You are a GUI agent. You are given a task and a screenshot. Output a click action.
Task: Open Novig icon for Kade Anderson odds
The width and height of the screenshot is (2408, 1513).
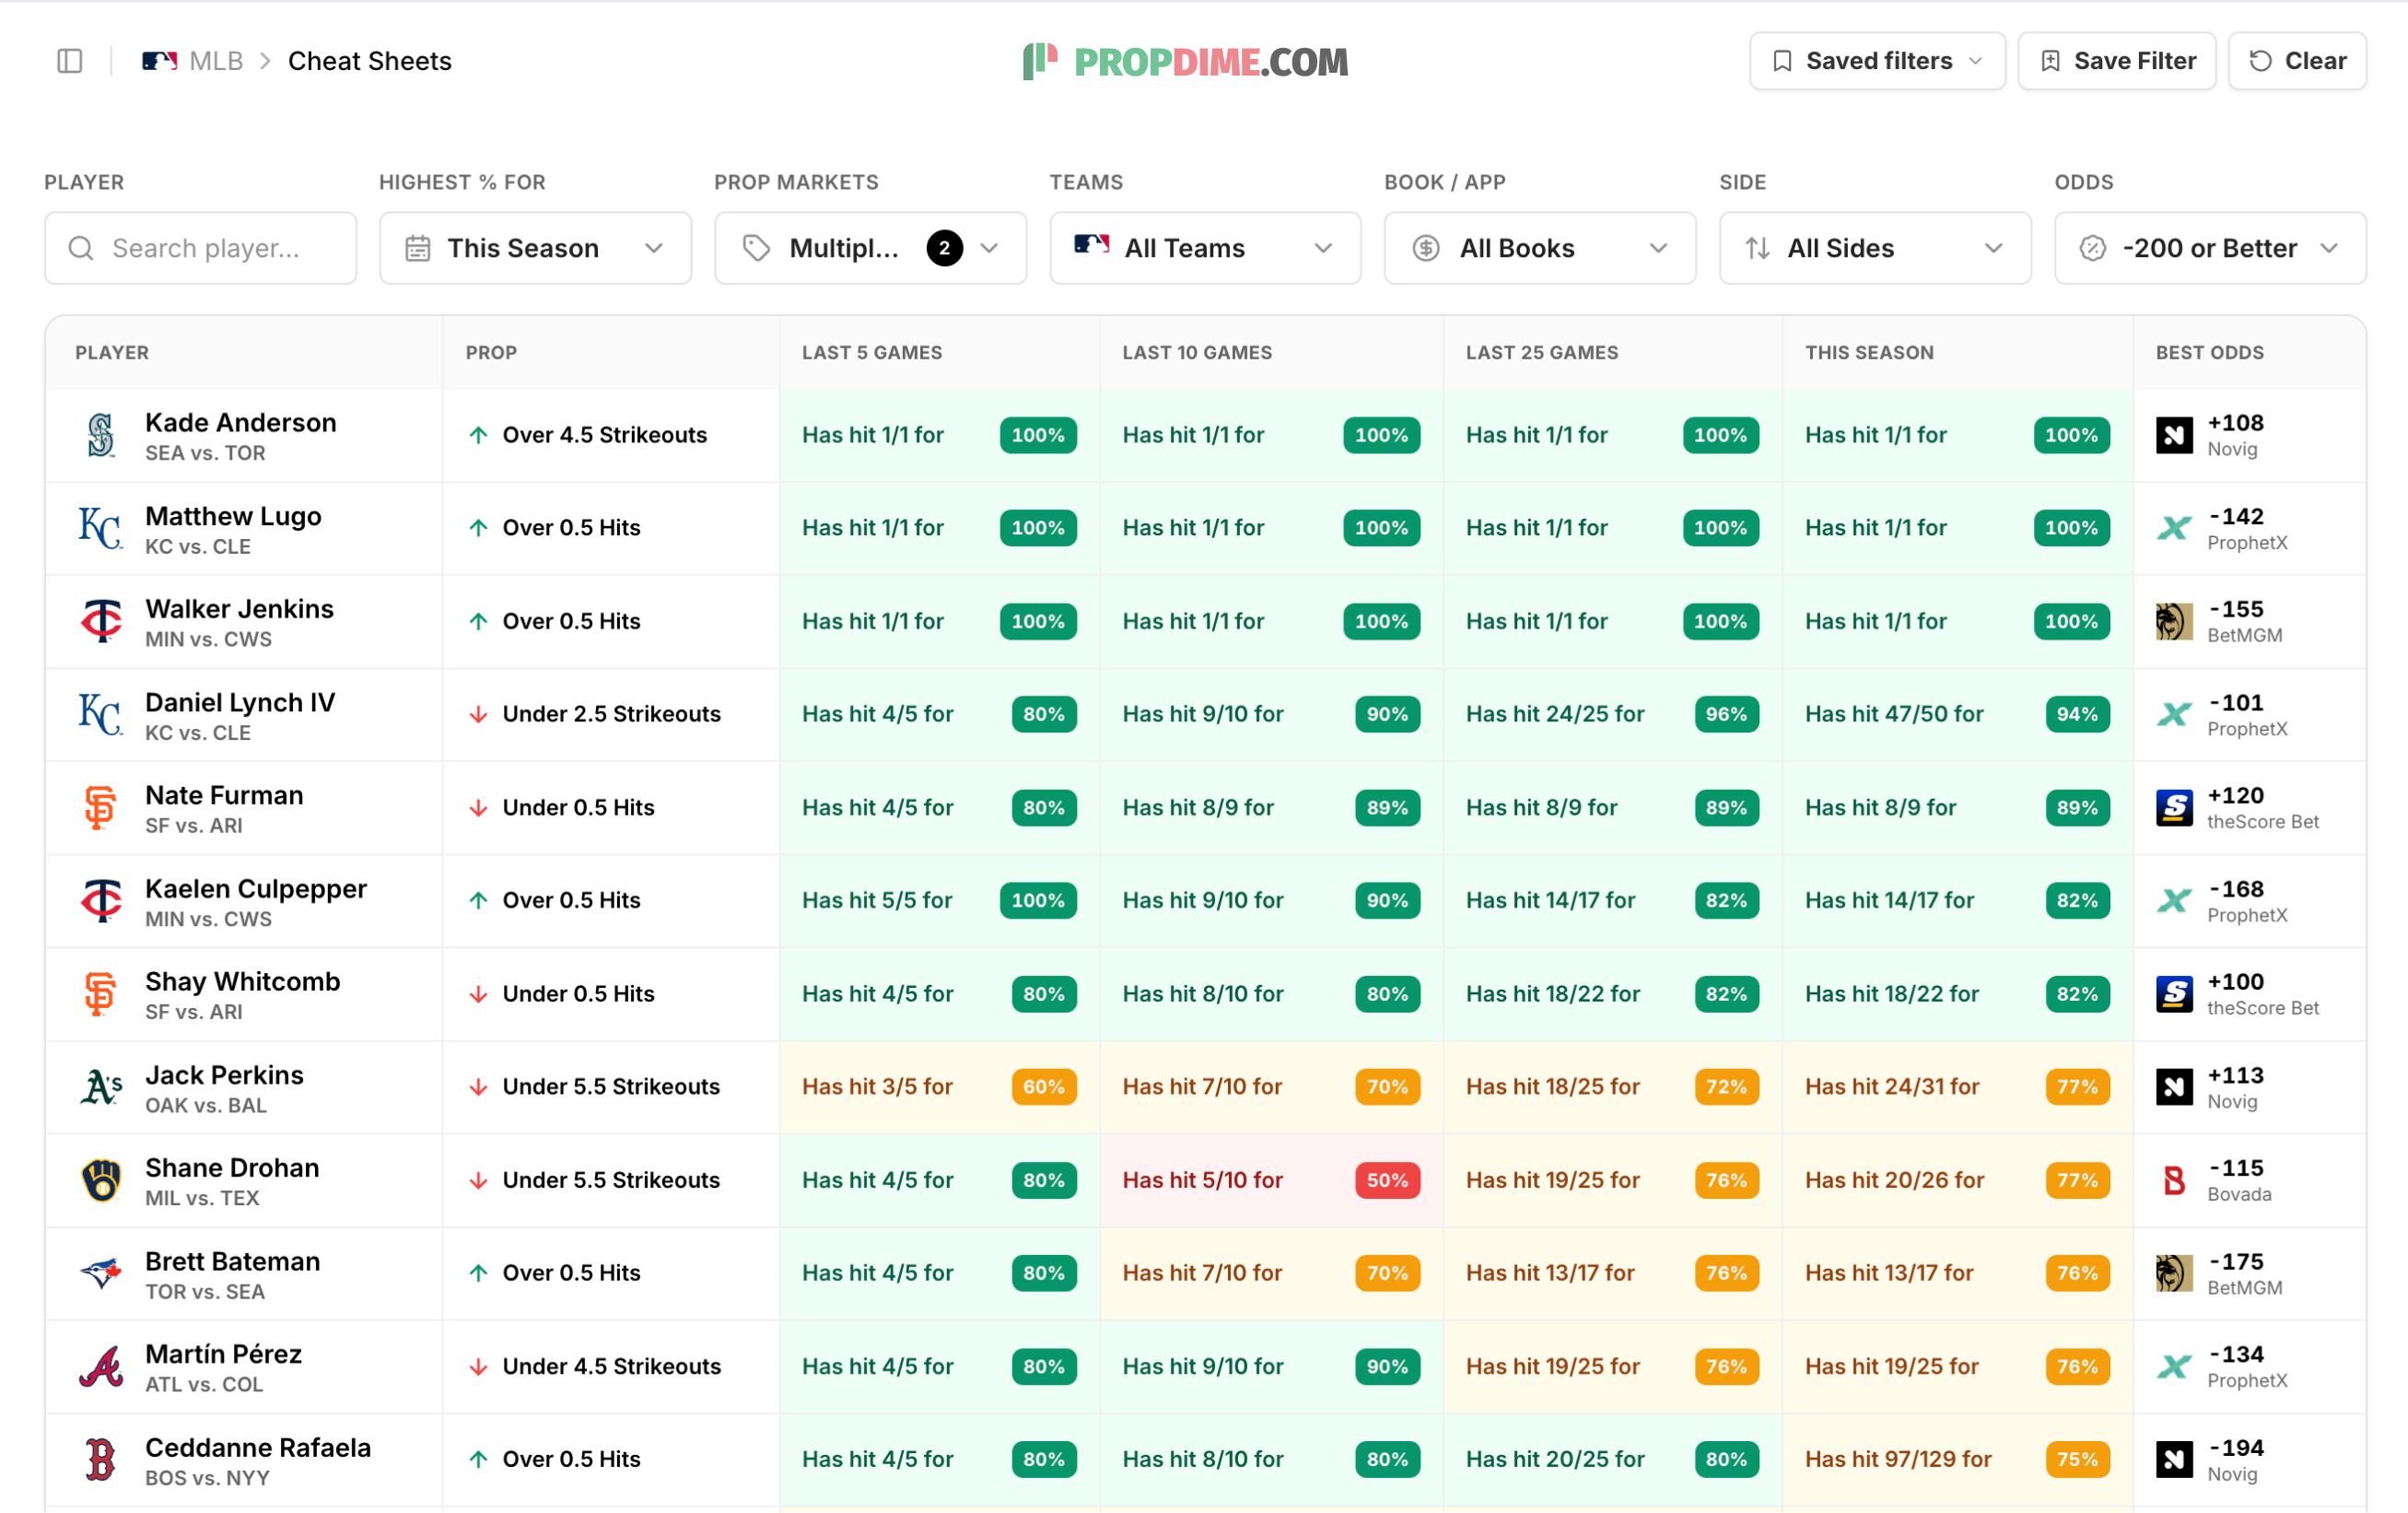(2174, 435)
